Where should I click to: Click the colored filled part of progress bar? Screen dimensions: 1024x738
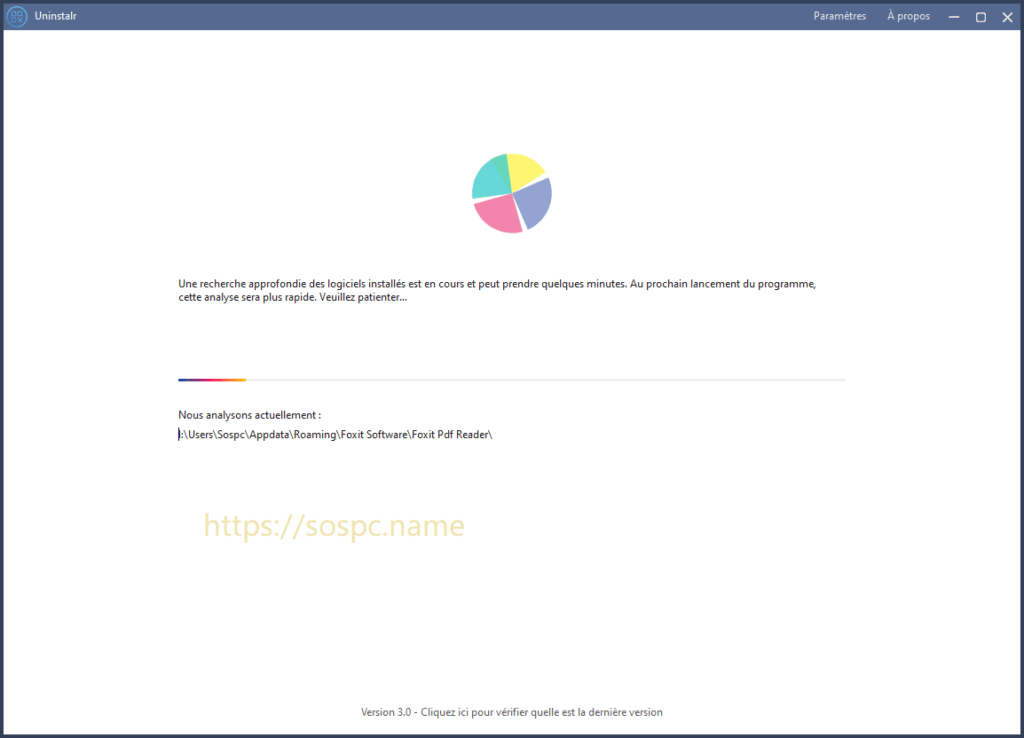[x=212, y=380]
